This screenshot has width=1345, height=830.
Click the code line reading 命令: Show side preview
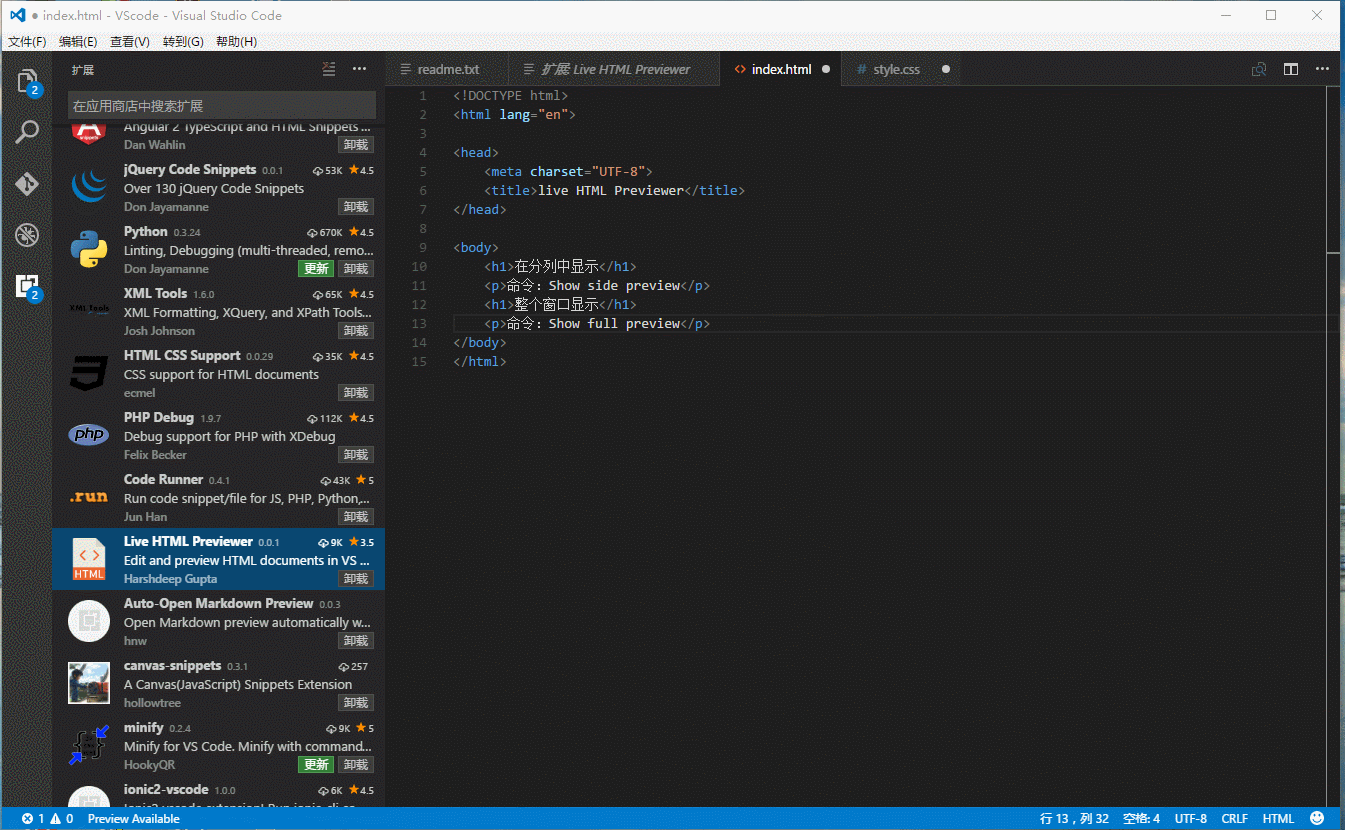597,285
